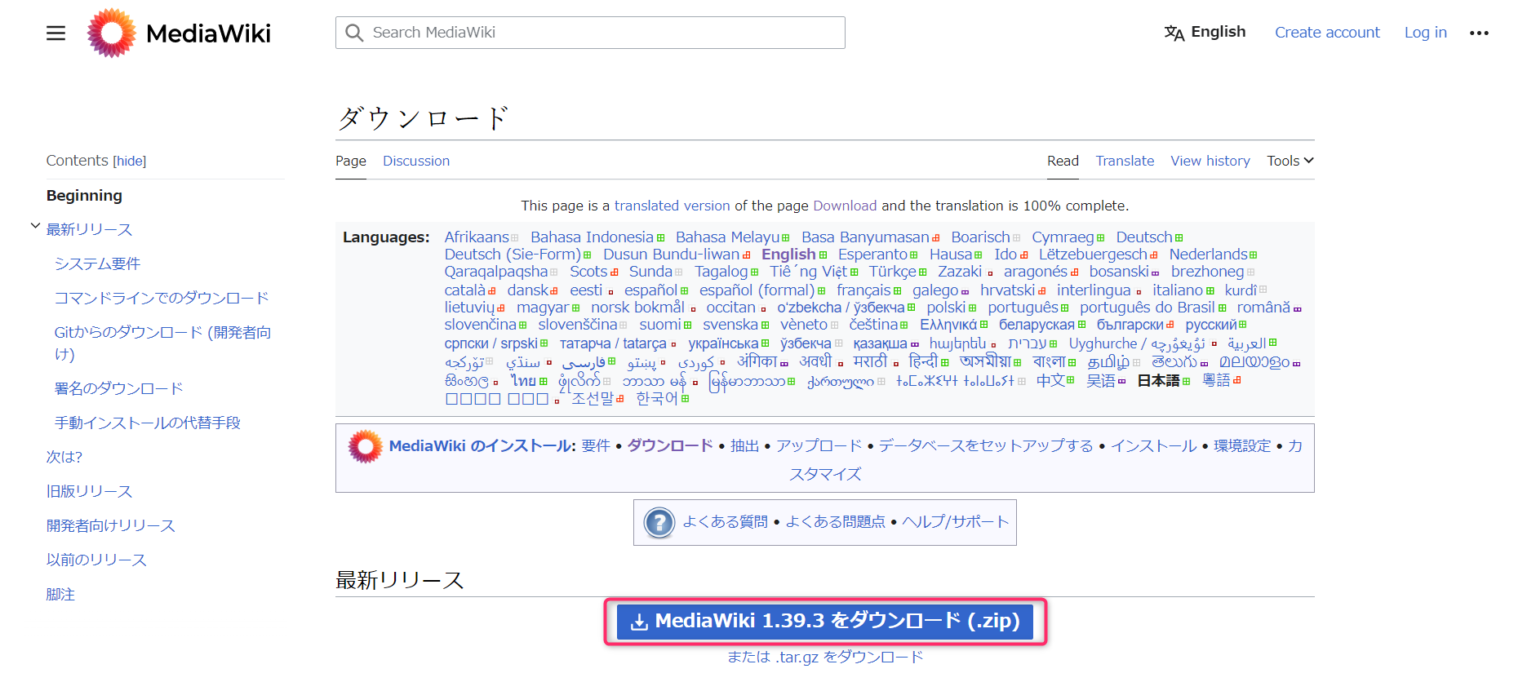Collapse the Contents sidebar via hide
Viewport: 1536px width, 682px height.
point(129,160)
